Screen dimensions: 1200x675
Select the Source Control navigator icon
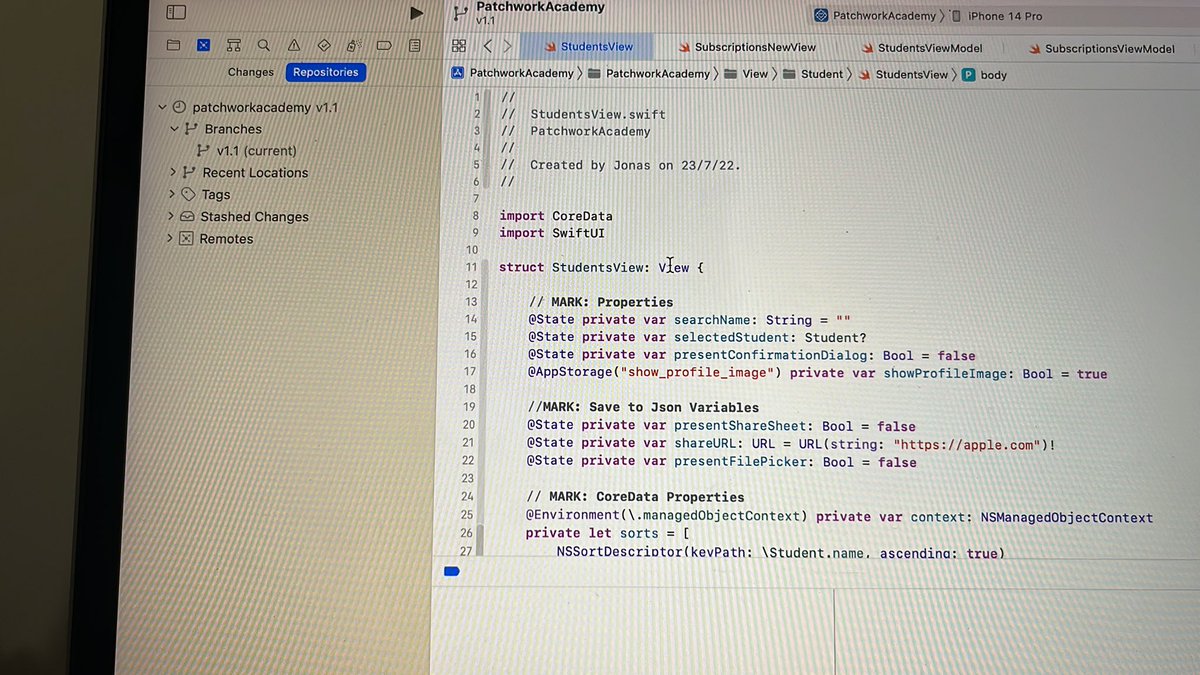[x=203, y=45]
